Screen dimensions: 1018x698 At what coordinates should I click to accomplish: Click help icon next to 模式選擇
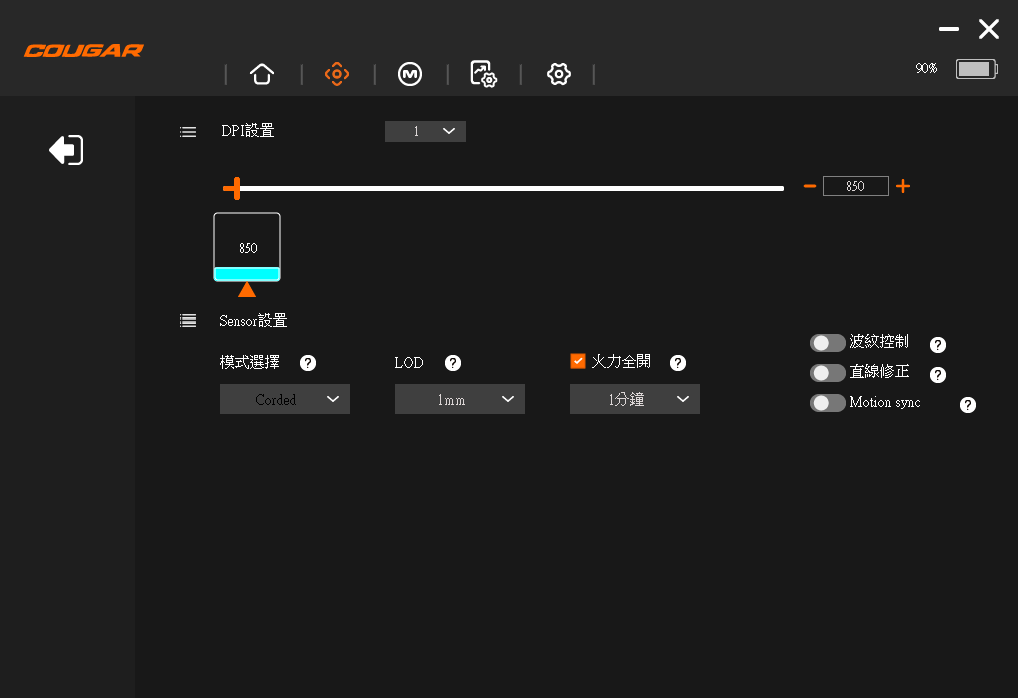click(308, 363)
